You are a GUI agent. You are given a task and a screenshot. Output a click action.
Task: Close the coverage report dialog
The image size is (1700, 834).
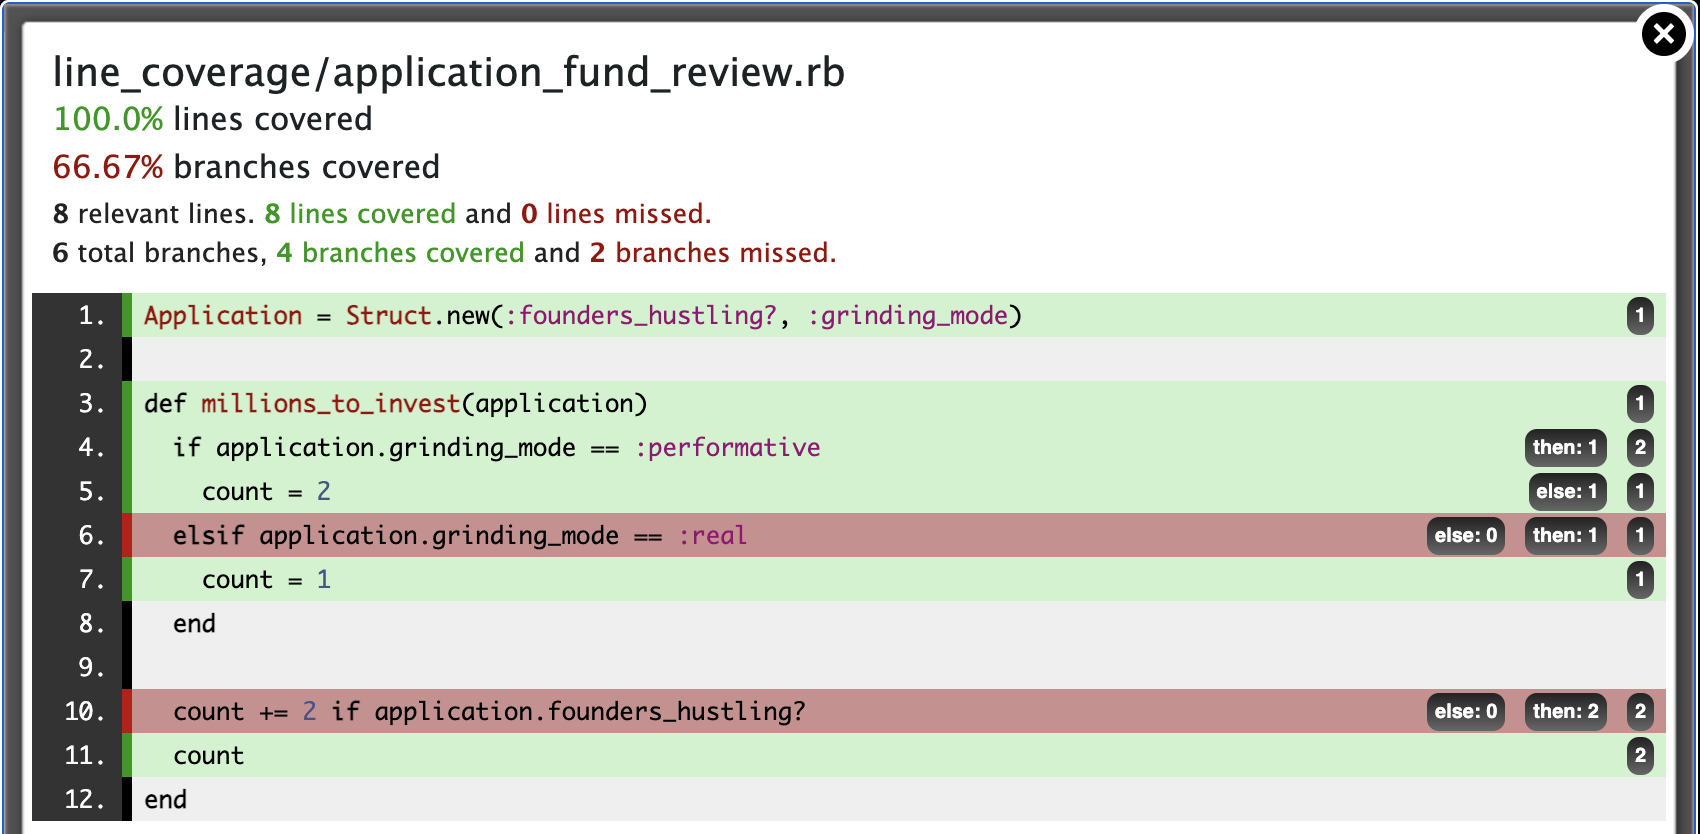[1663, 35]
